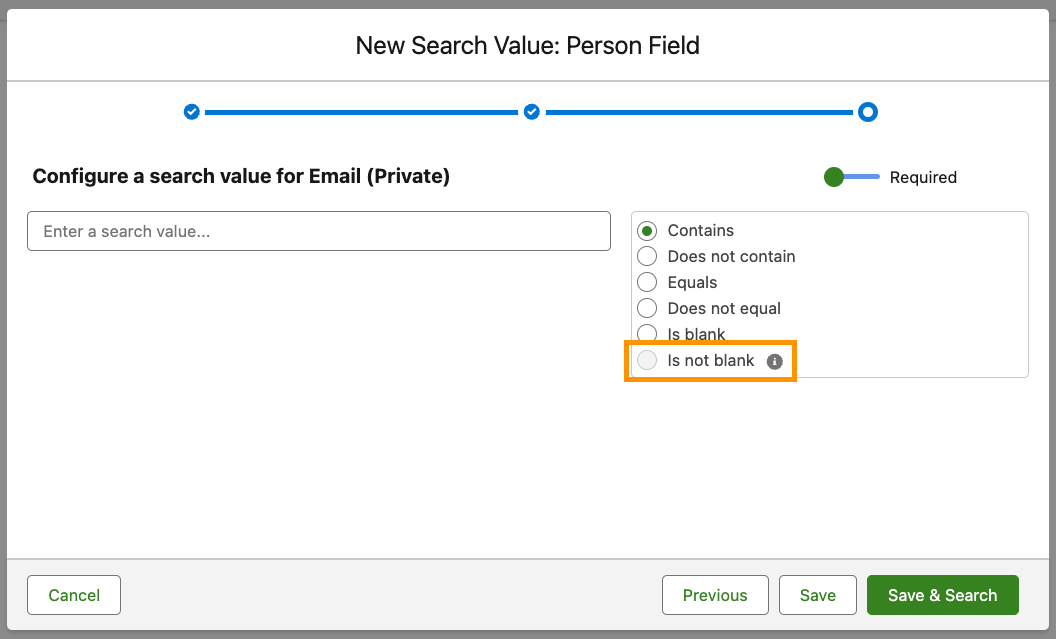Click the second completed step checkmark
The image size is (1056, 639).
click(x=532, y=112)
